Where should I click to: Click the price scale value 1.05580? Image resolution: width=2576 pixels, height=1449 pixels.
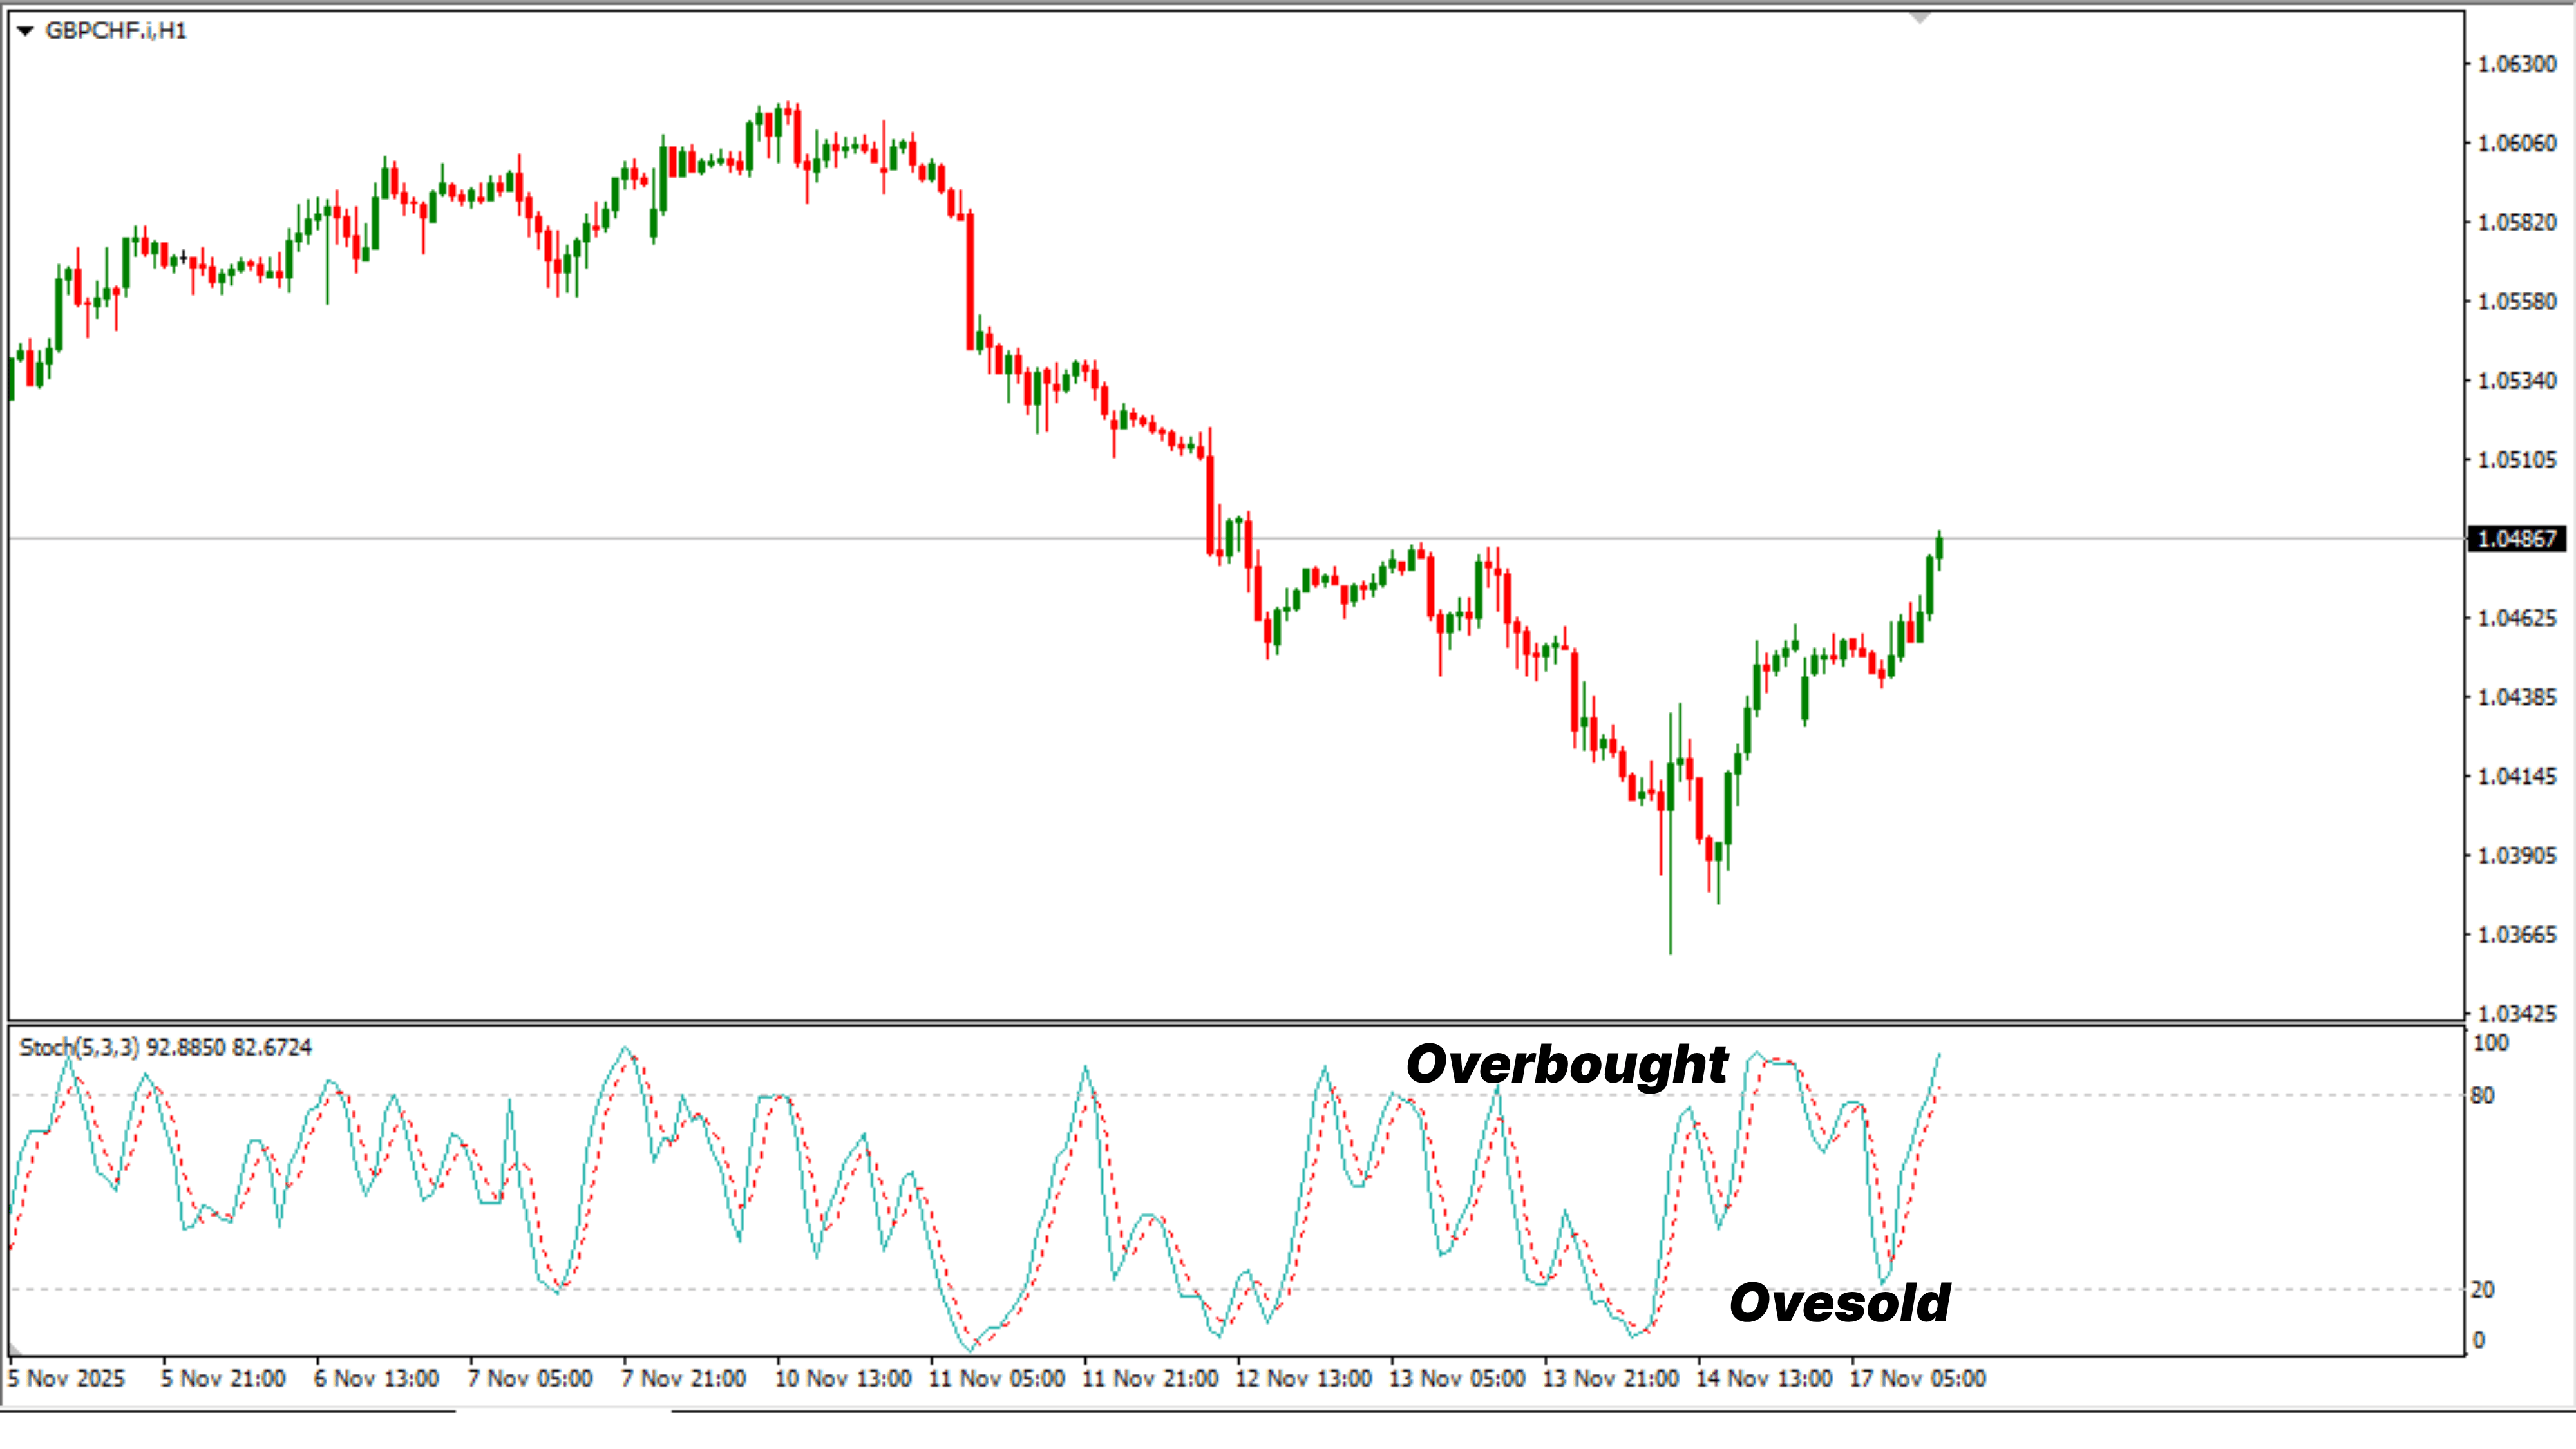tap(2517, 301)
